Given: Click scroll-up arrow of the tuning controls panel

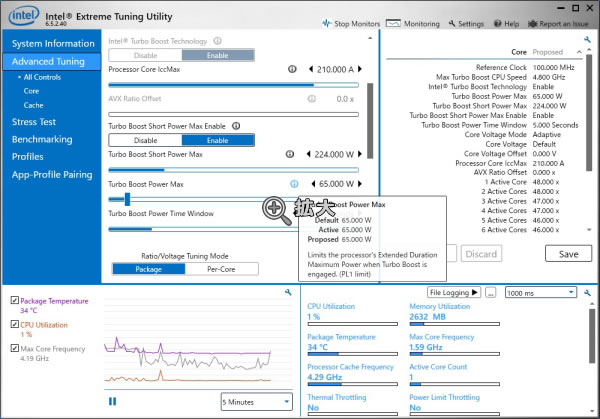Looking at the screenshot, I should (x=370, y=38).
